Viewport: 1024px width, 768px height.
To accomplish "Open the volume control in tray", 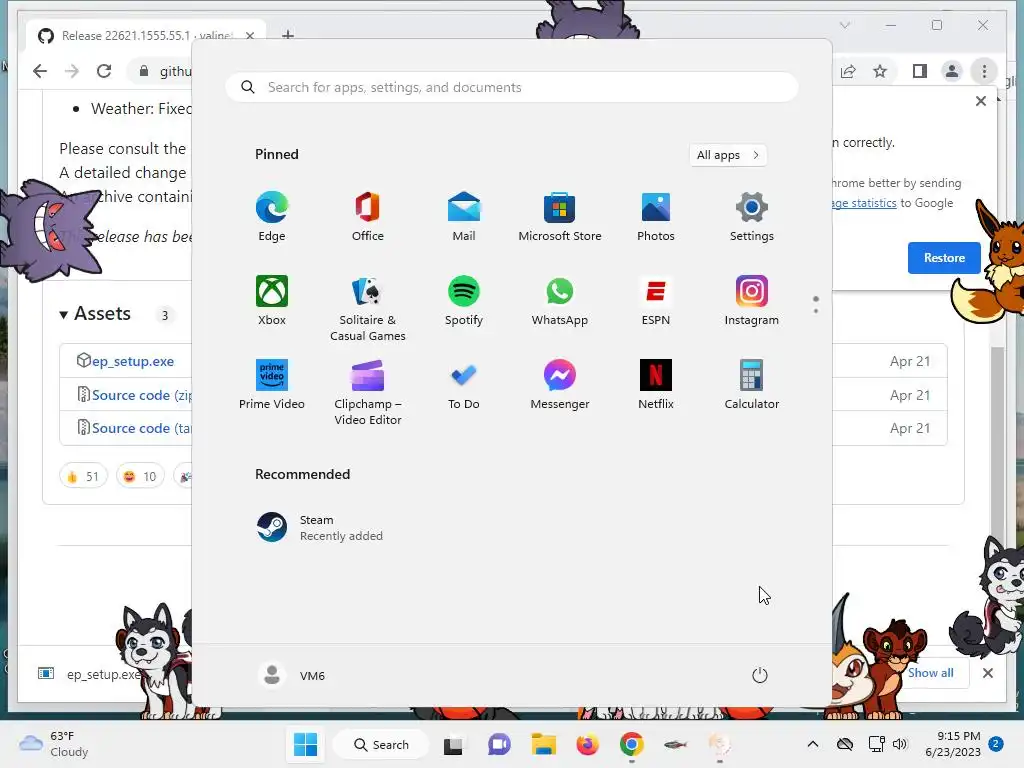I will [900, 744].
